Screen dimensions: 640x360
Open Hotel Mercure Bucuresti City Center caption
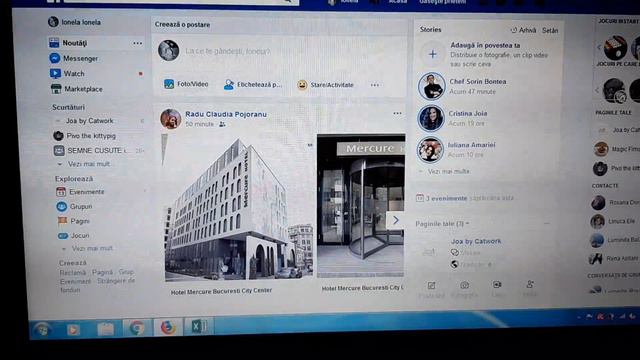(221, 291)
